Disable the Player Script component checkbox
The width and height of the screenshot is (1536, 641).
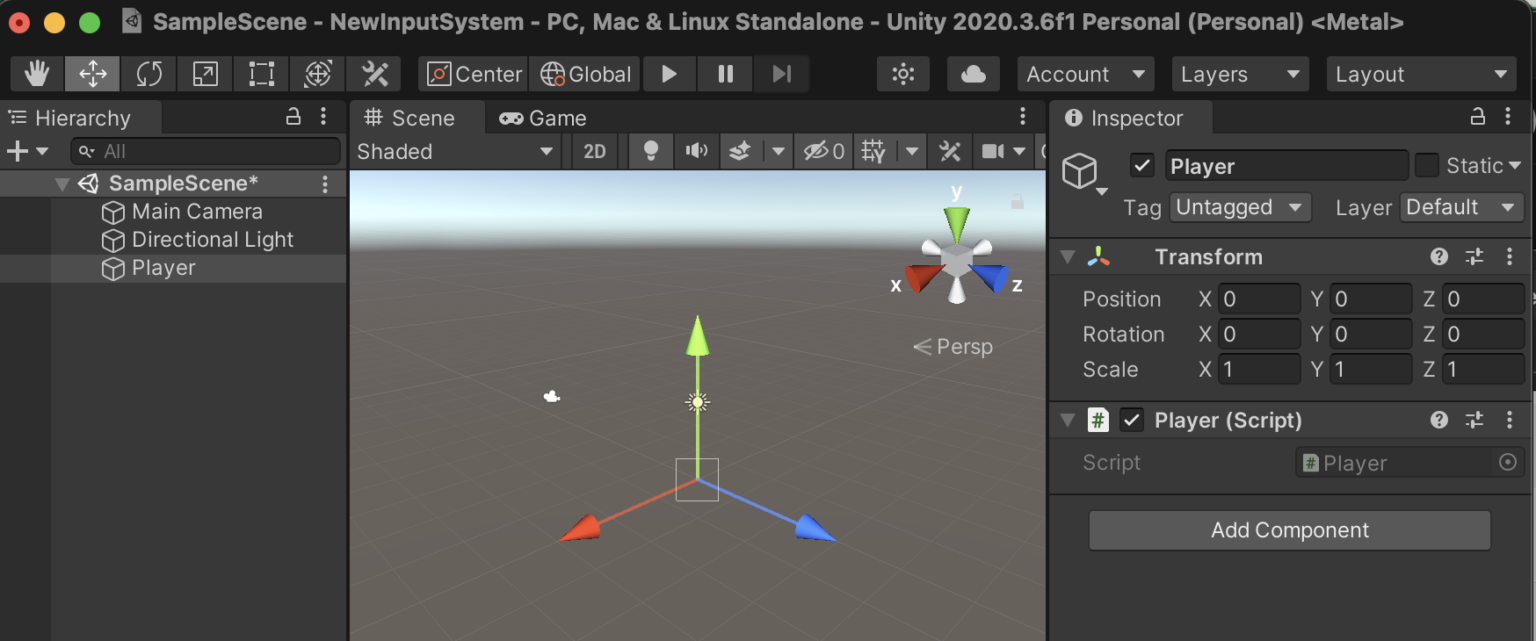tap(1132, 420)
